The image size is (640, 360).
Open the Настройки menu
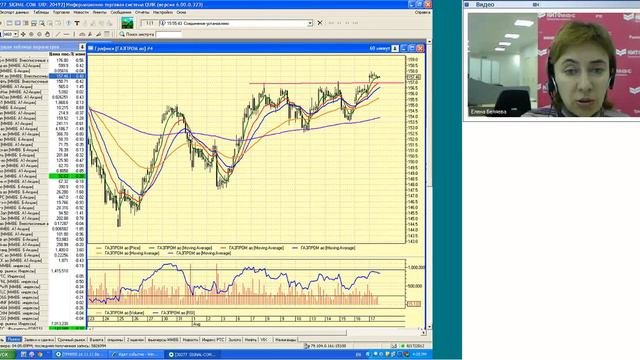(163, 13)
